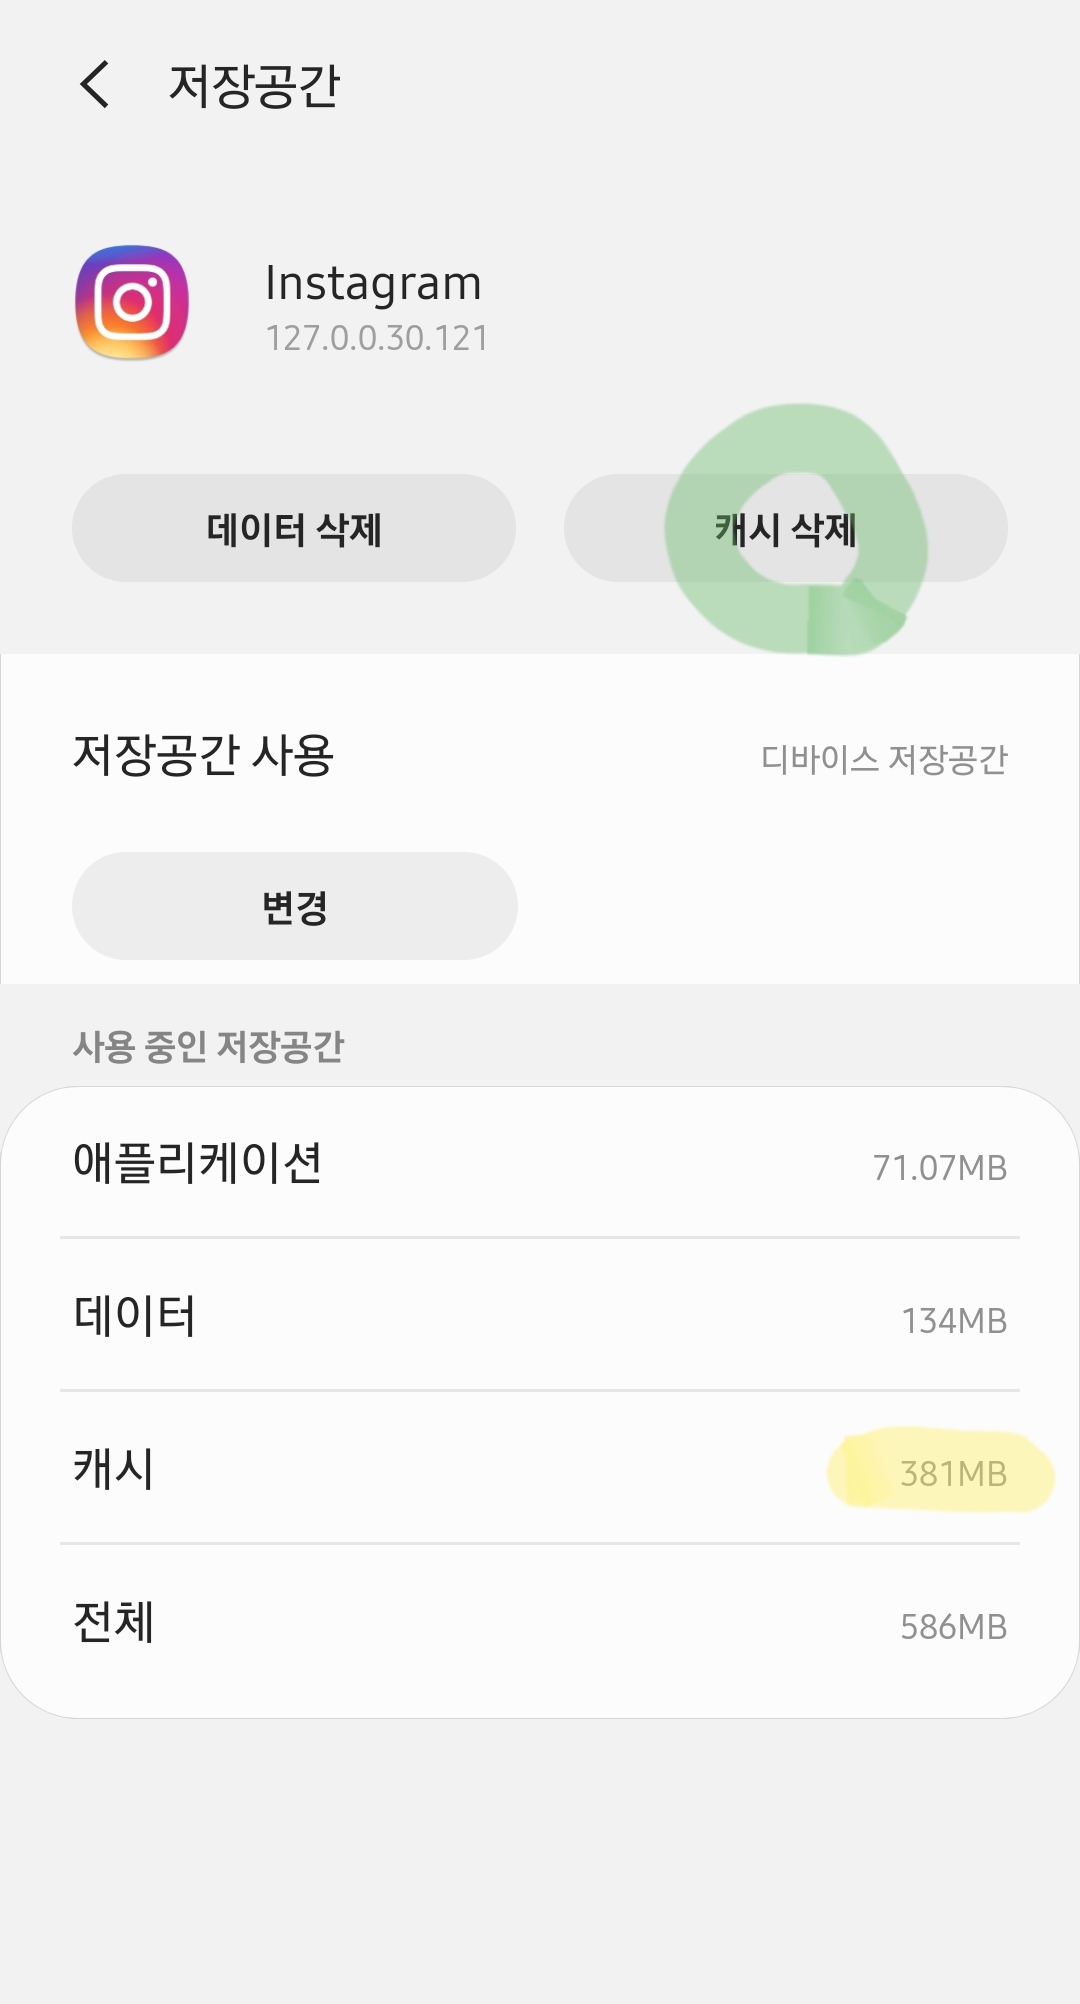Tap the 586MB total size value
This screenshot has width=1080, height=2004.
tap(952, 1626)
